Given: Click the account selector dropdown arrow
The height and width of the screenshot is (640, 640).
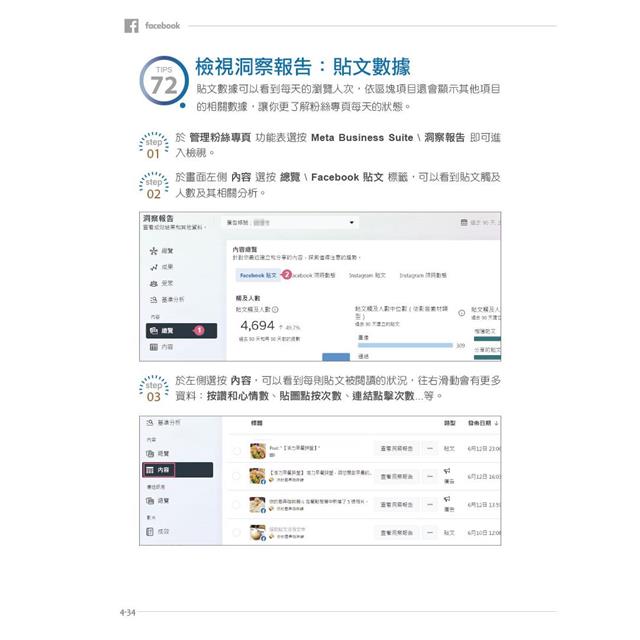Looking at the screenshot, I should [351, 222].
